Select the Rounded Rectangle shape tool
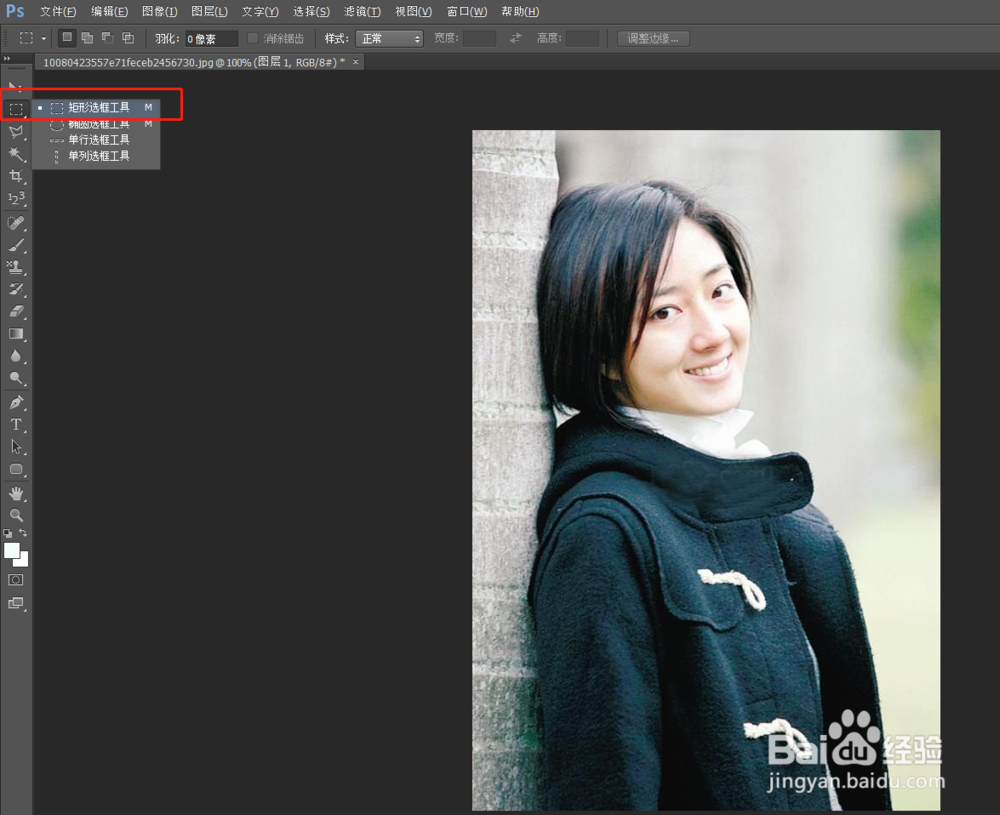This screenshot has width=1000, height=815. point(15,469)
